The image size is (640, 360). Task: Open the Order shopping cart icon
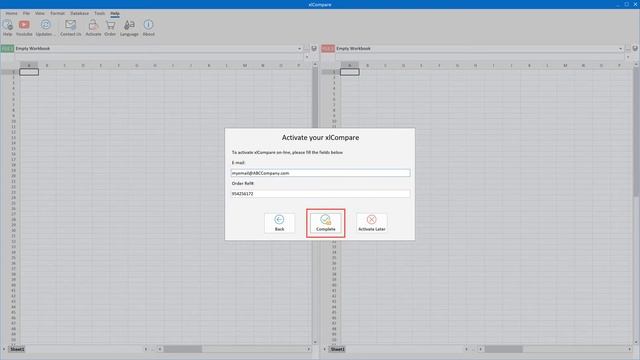pos(110,28)
